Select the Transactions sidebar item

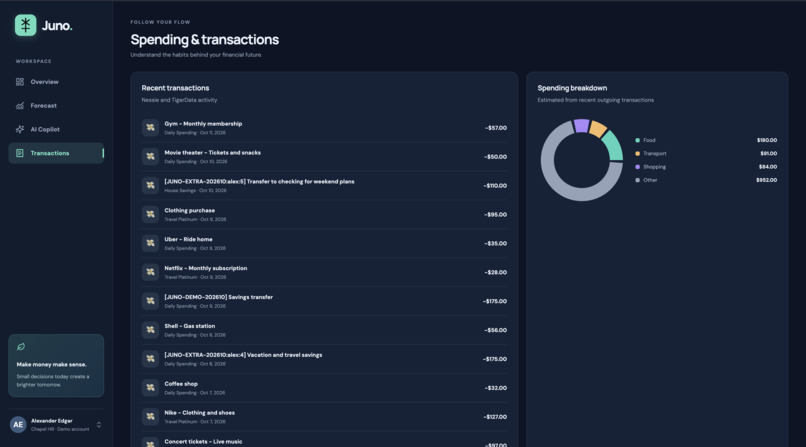(x=56, y=153)
